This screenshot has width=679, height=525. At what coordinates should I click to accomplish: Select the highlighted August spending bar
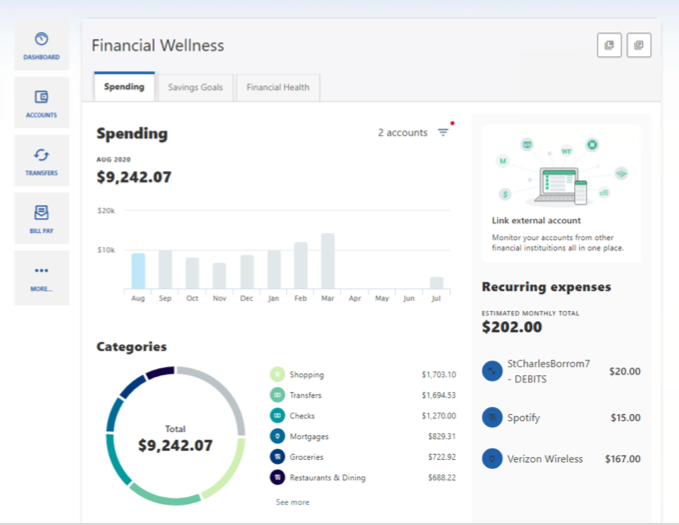pos(138,271)
